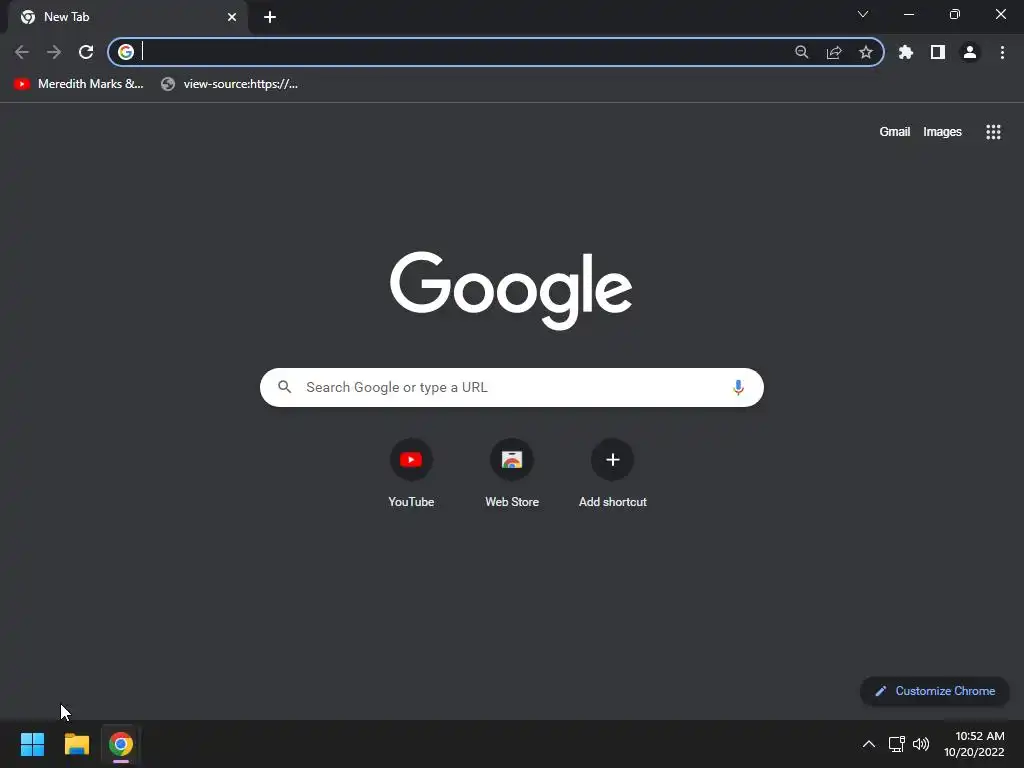Click the Customize Chrome button
Image resolution: width=1024 pixels, height=768 pixels.
(x=935, y=691)
